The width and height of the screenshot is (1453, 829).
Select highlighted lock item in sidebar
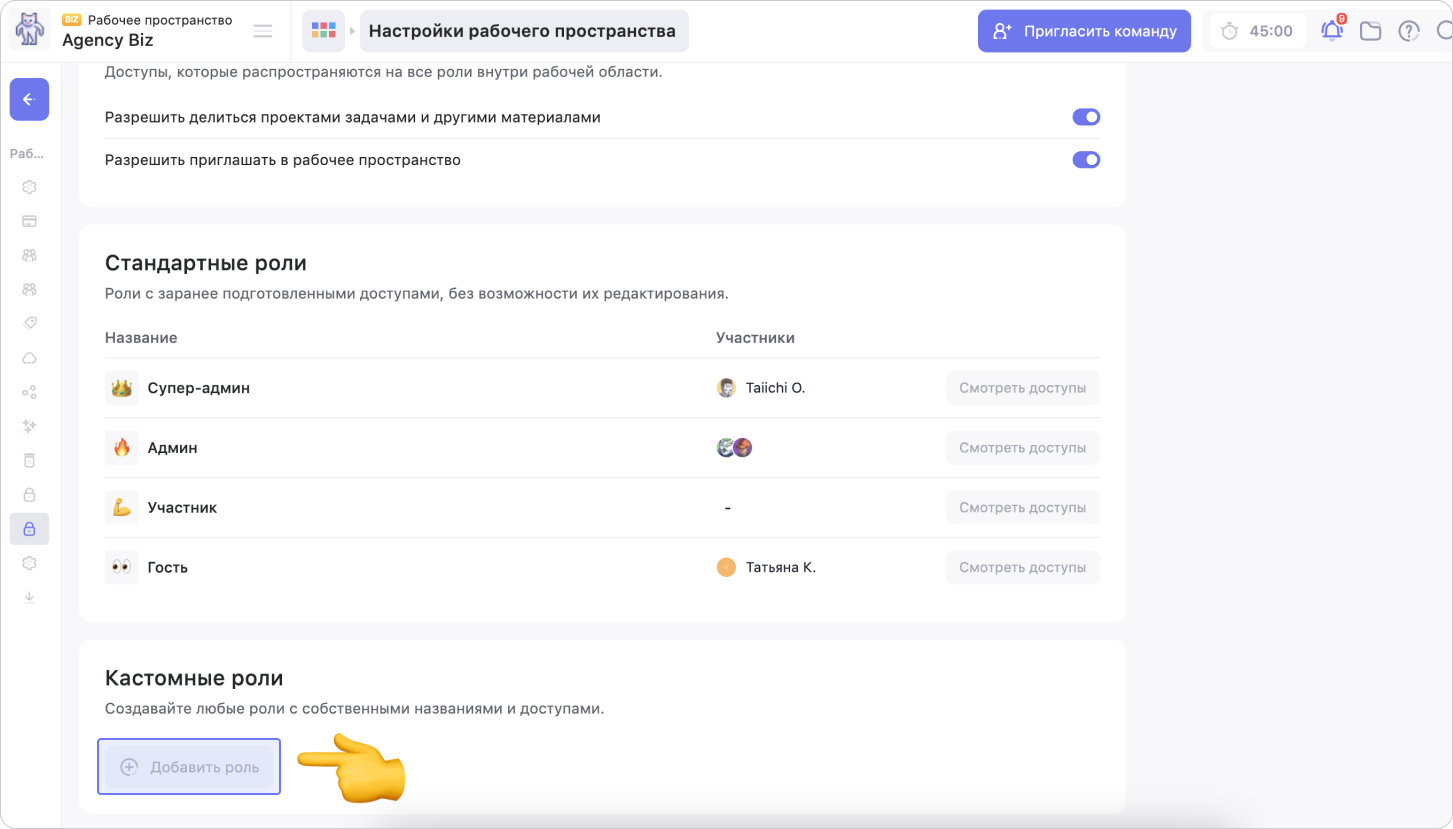(29, 529)
